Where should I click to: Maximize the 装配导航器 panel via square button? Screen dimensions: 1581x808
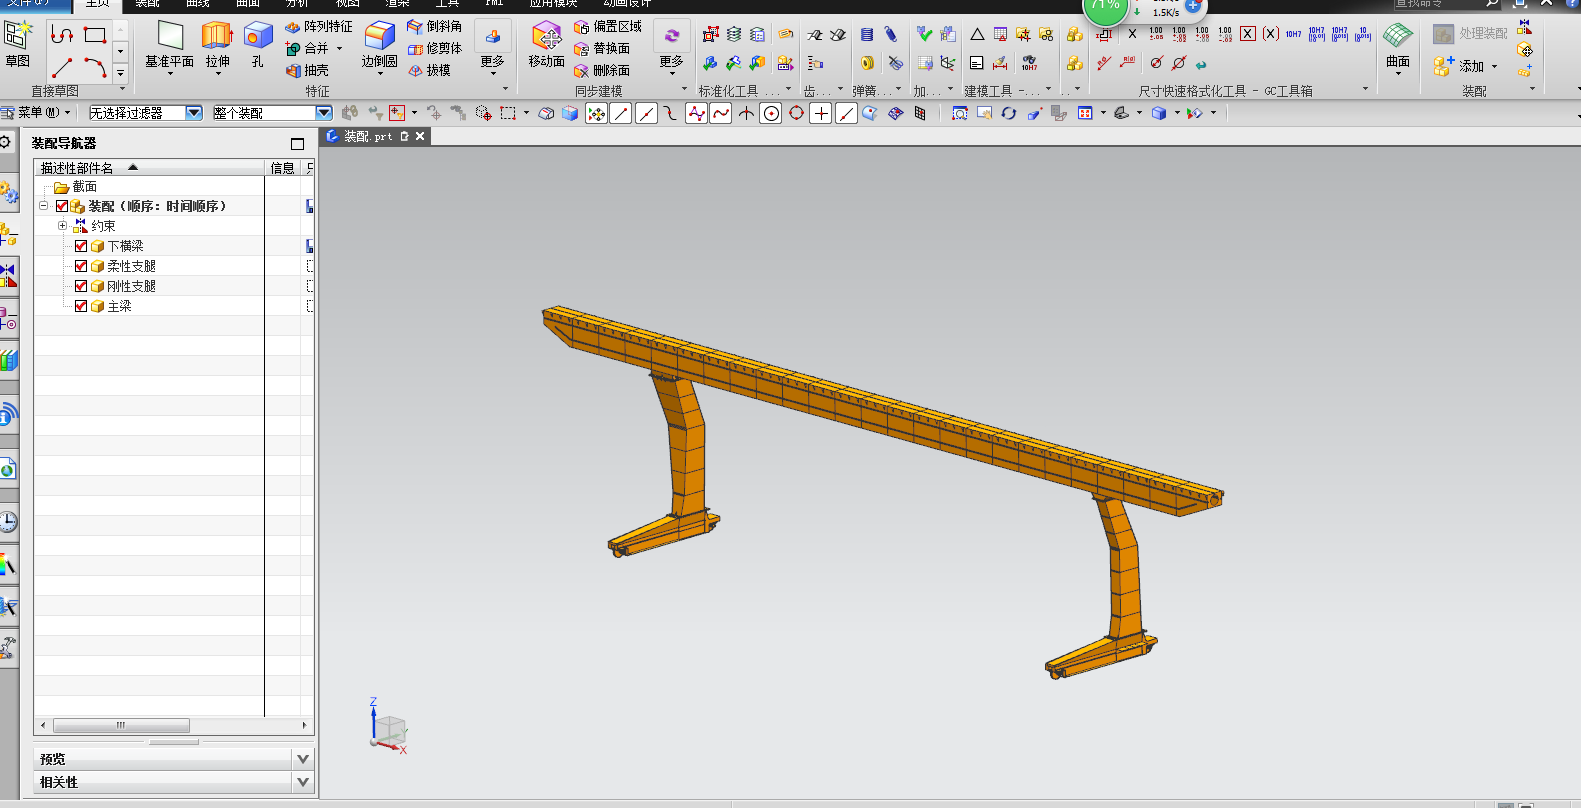point(297,144)
